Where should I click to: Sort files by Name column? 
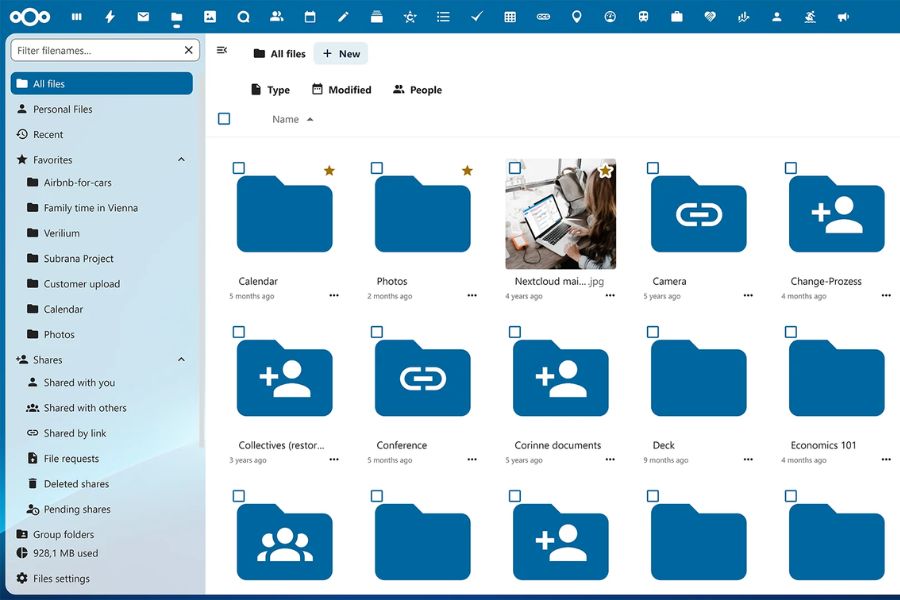tap(292, 119)
